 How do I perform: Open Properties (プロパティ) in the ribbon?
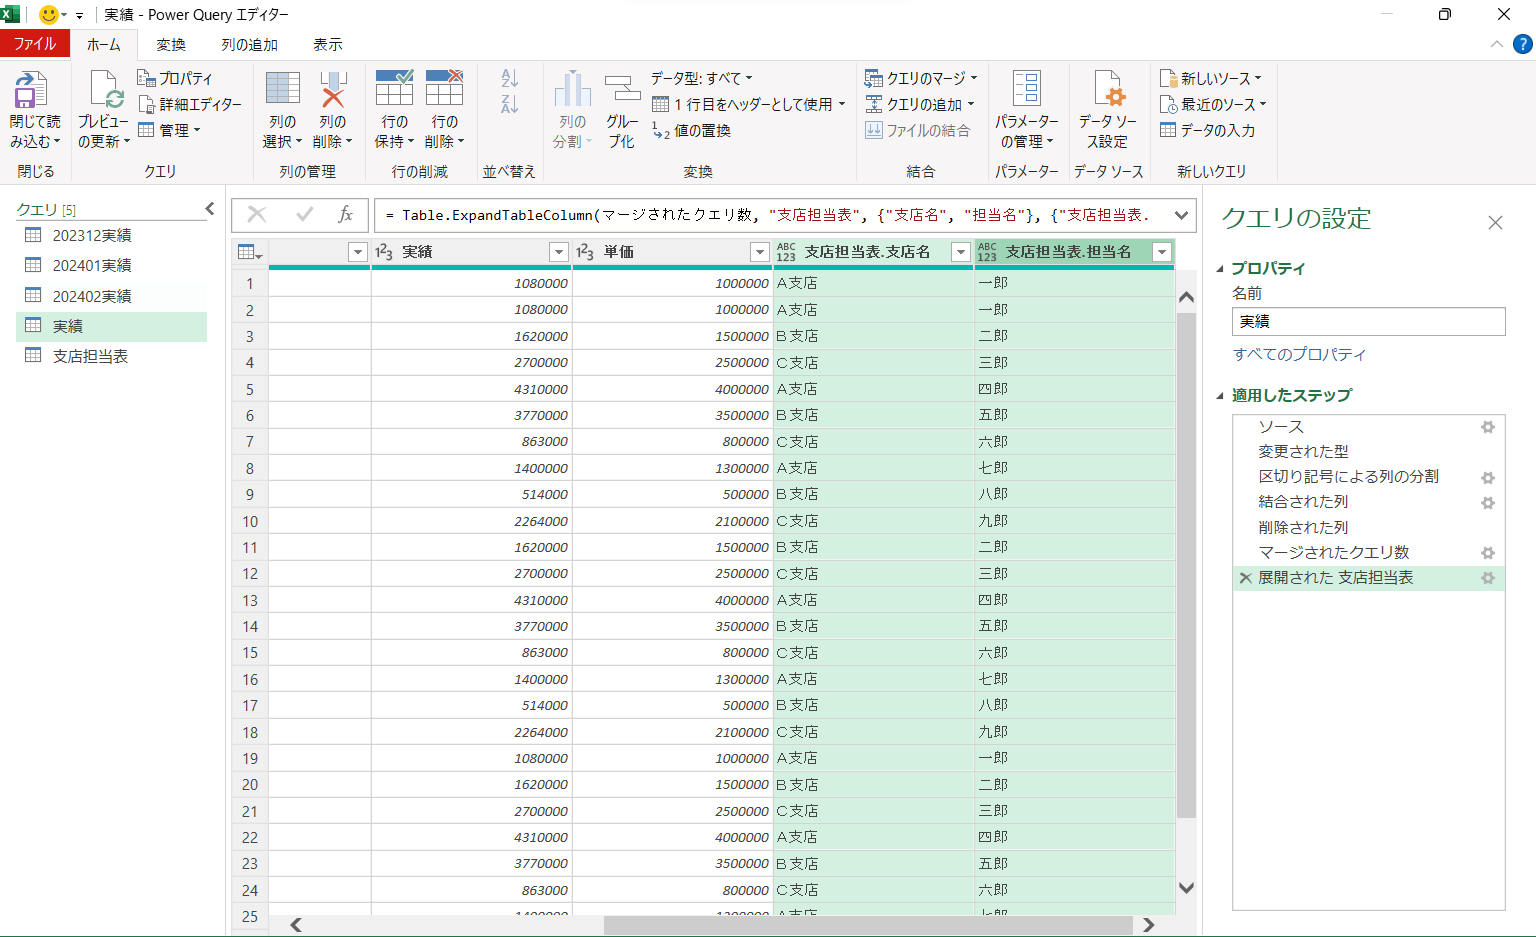[x=175, y=78]
